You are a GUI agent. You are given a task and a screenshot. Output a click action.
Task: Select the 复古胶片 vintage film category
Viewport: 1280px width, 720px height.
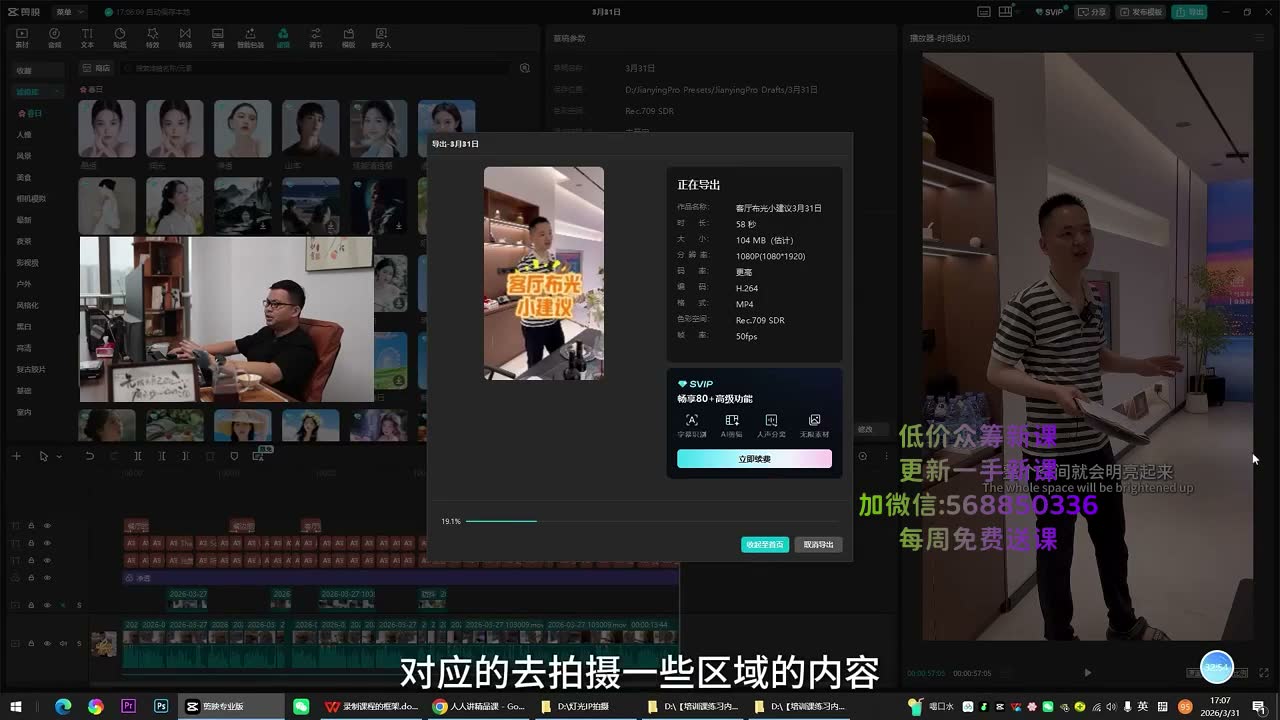(31, 369)
